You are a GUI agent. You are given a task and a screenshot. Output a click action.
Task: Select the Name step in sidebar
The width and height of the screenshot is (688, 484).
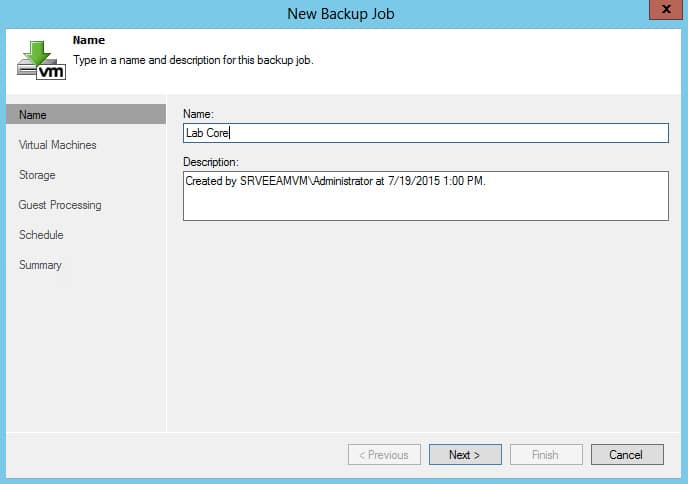point(86,115)
